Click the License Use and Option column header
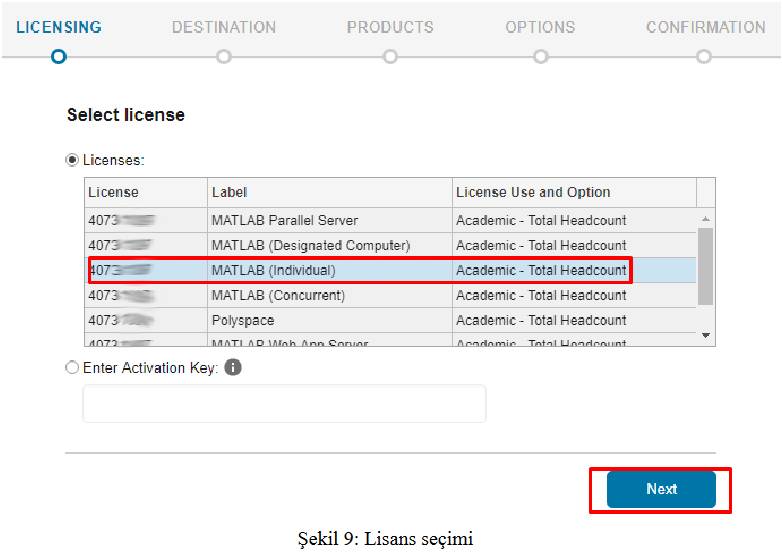This screenshot has height=558, width=782. 575,192
